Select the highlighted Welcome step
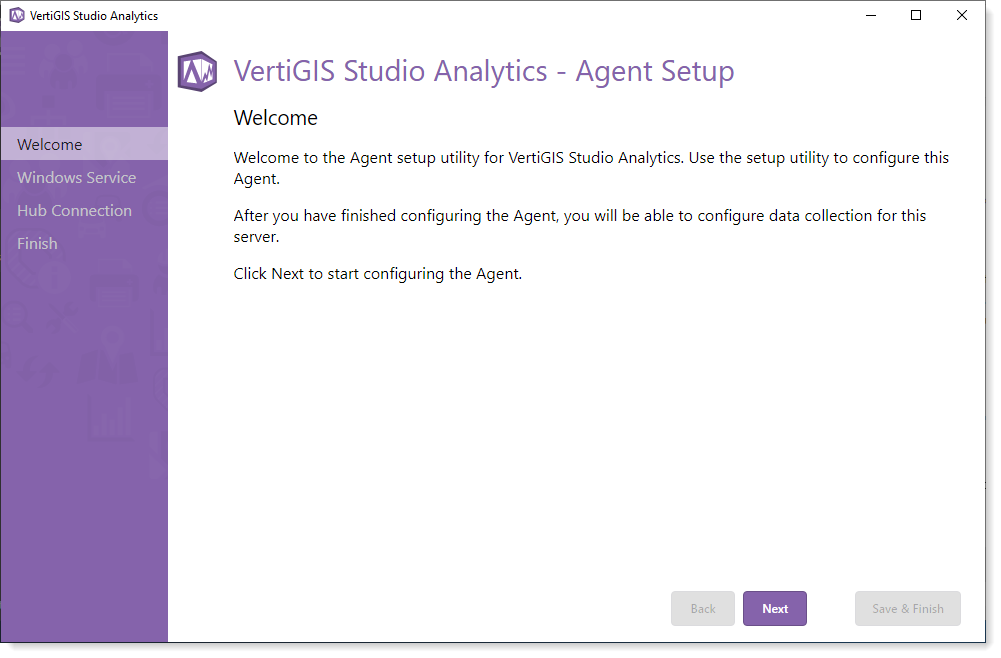Viewport: 1001px width, 658px height. click(x=49, y=143)
